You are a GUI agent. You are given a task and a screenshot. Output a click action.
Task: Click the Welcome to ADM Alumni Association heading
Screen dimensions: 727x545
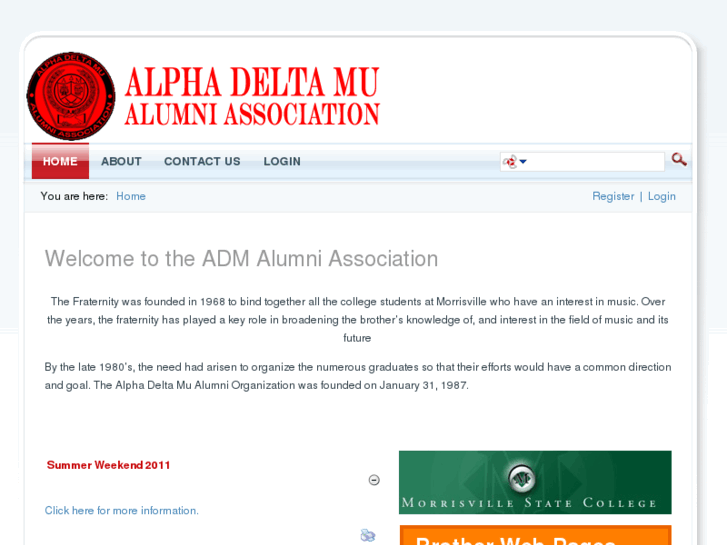[x=241, y=259]
